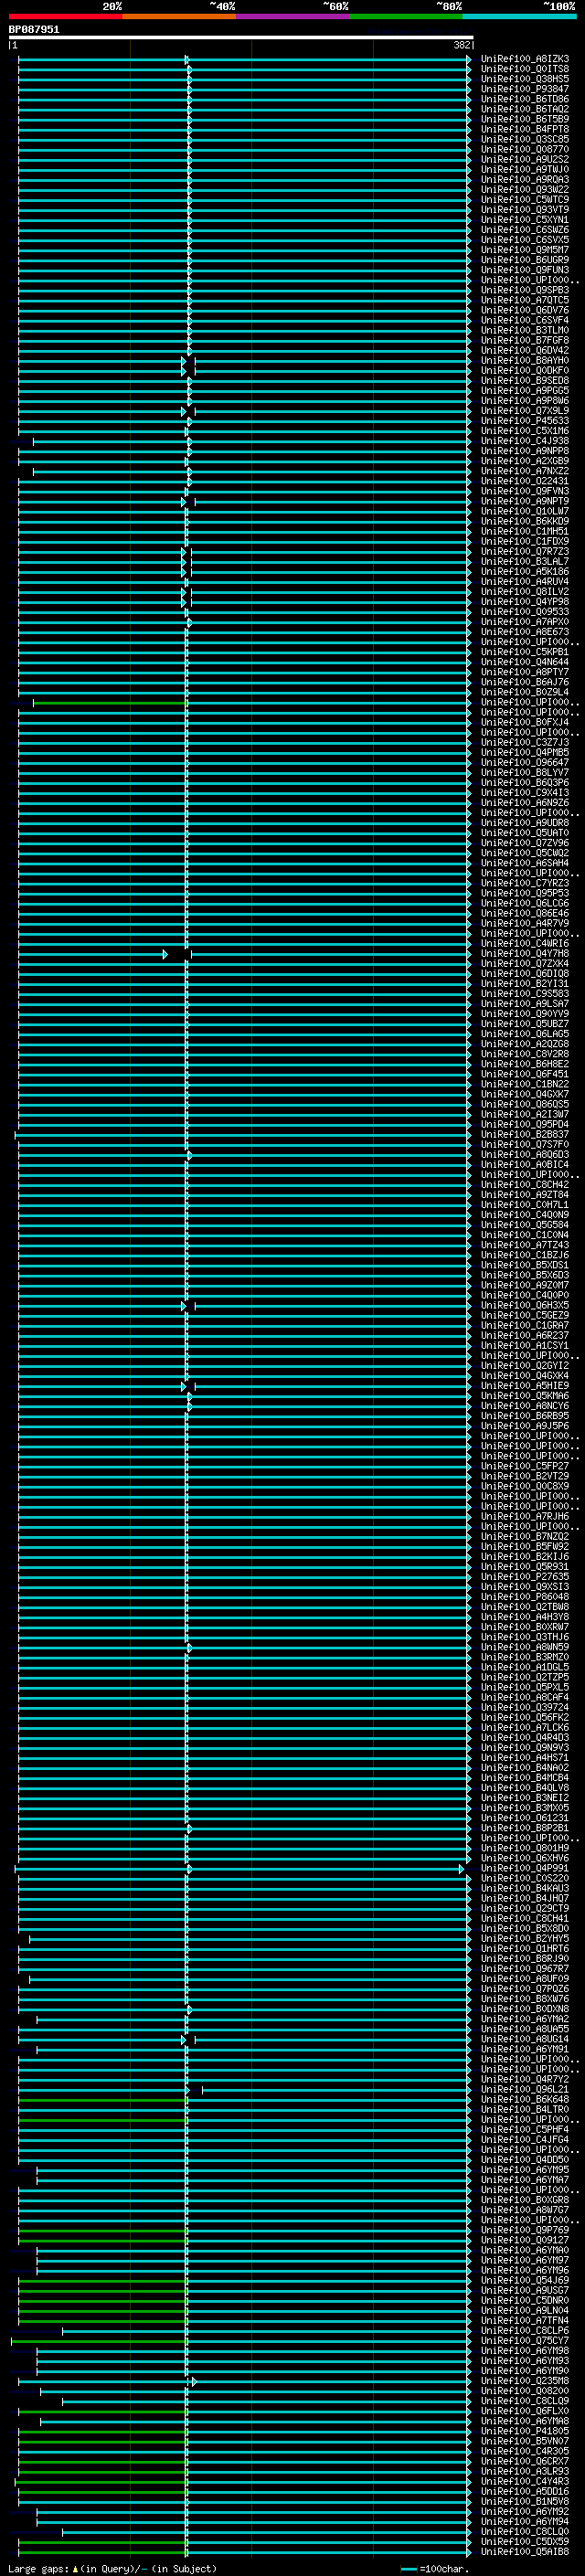Click the UniRef100_Q93VT9 label
Image resolution: width=585 pixels, height=2576 pixels.
tap(525, 210)
